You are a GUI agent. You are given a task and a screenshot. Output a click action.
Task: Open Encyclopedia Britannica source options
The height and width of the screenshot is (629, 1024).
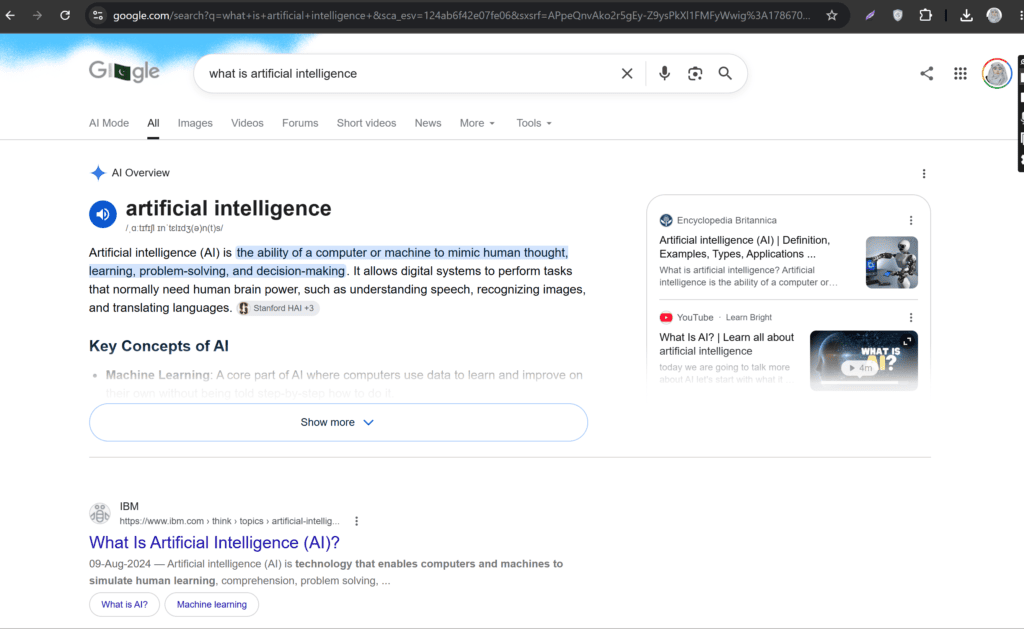910,220
